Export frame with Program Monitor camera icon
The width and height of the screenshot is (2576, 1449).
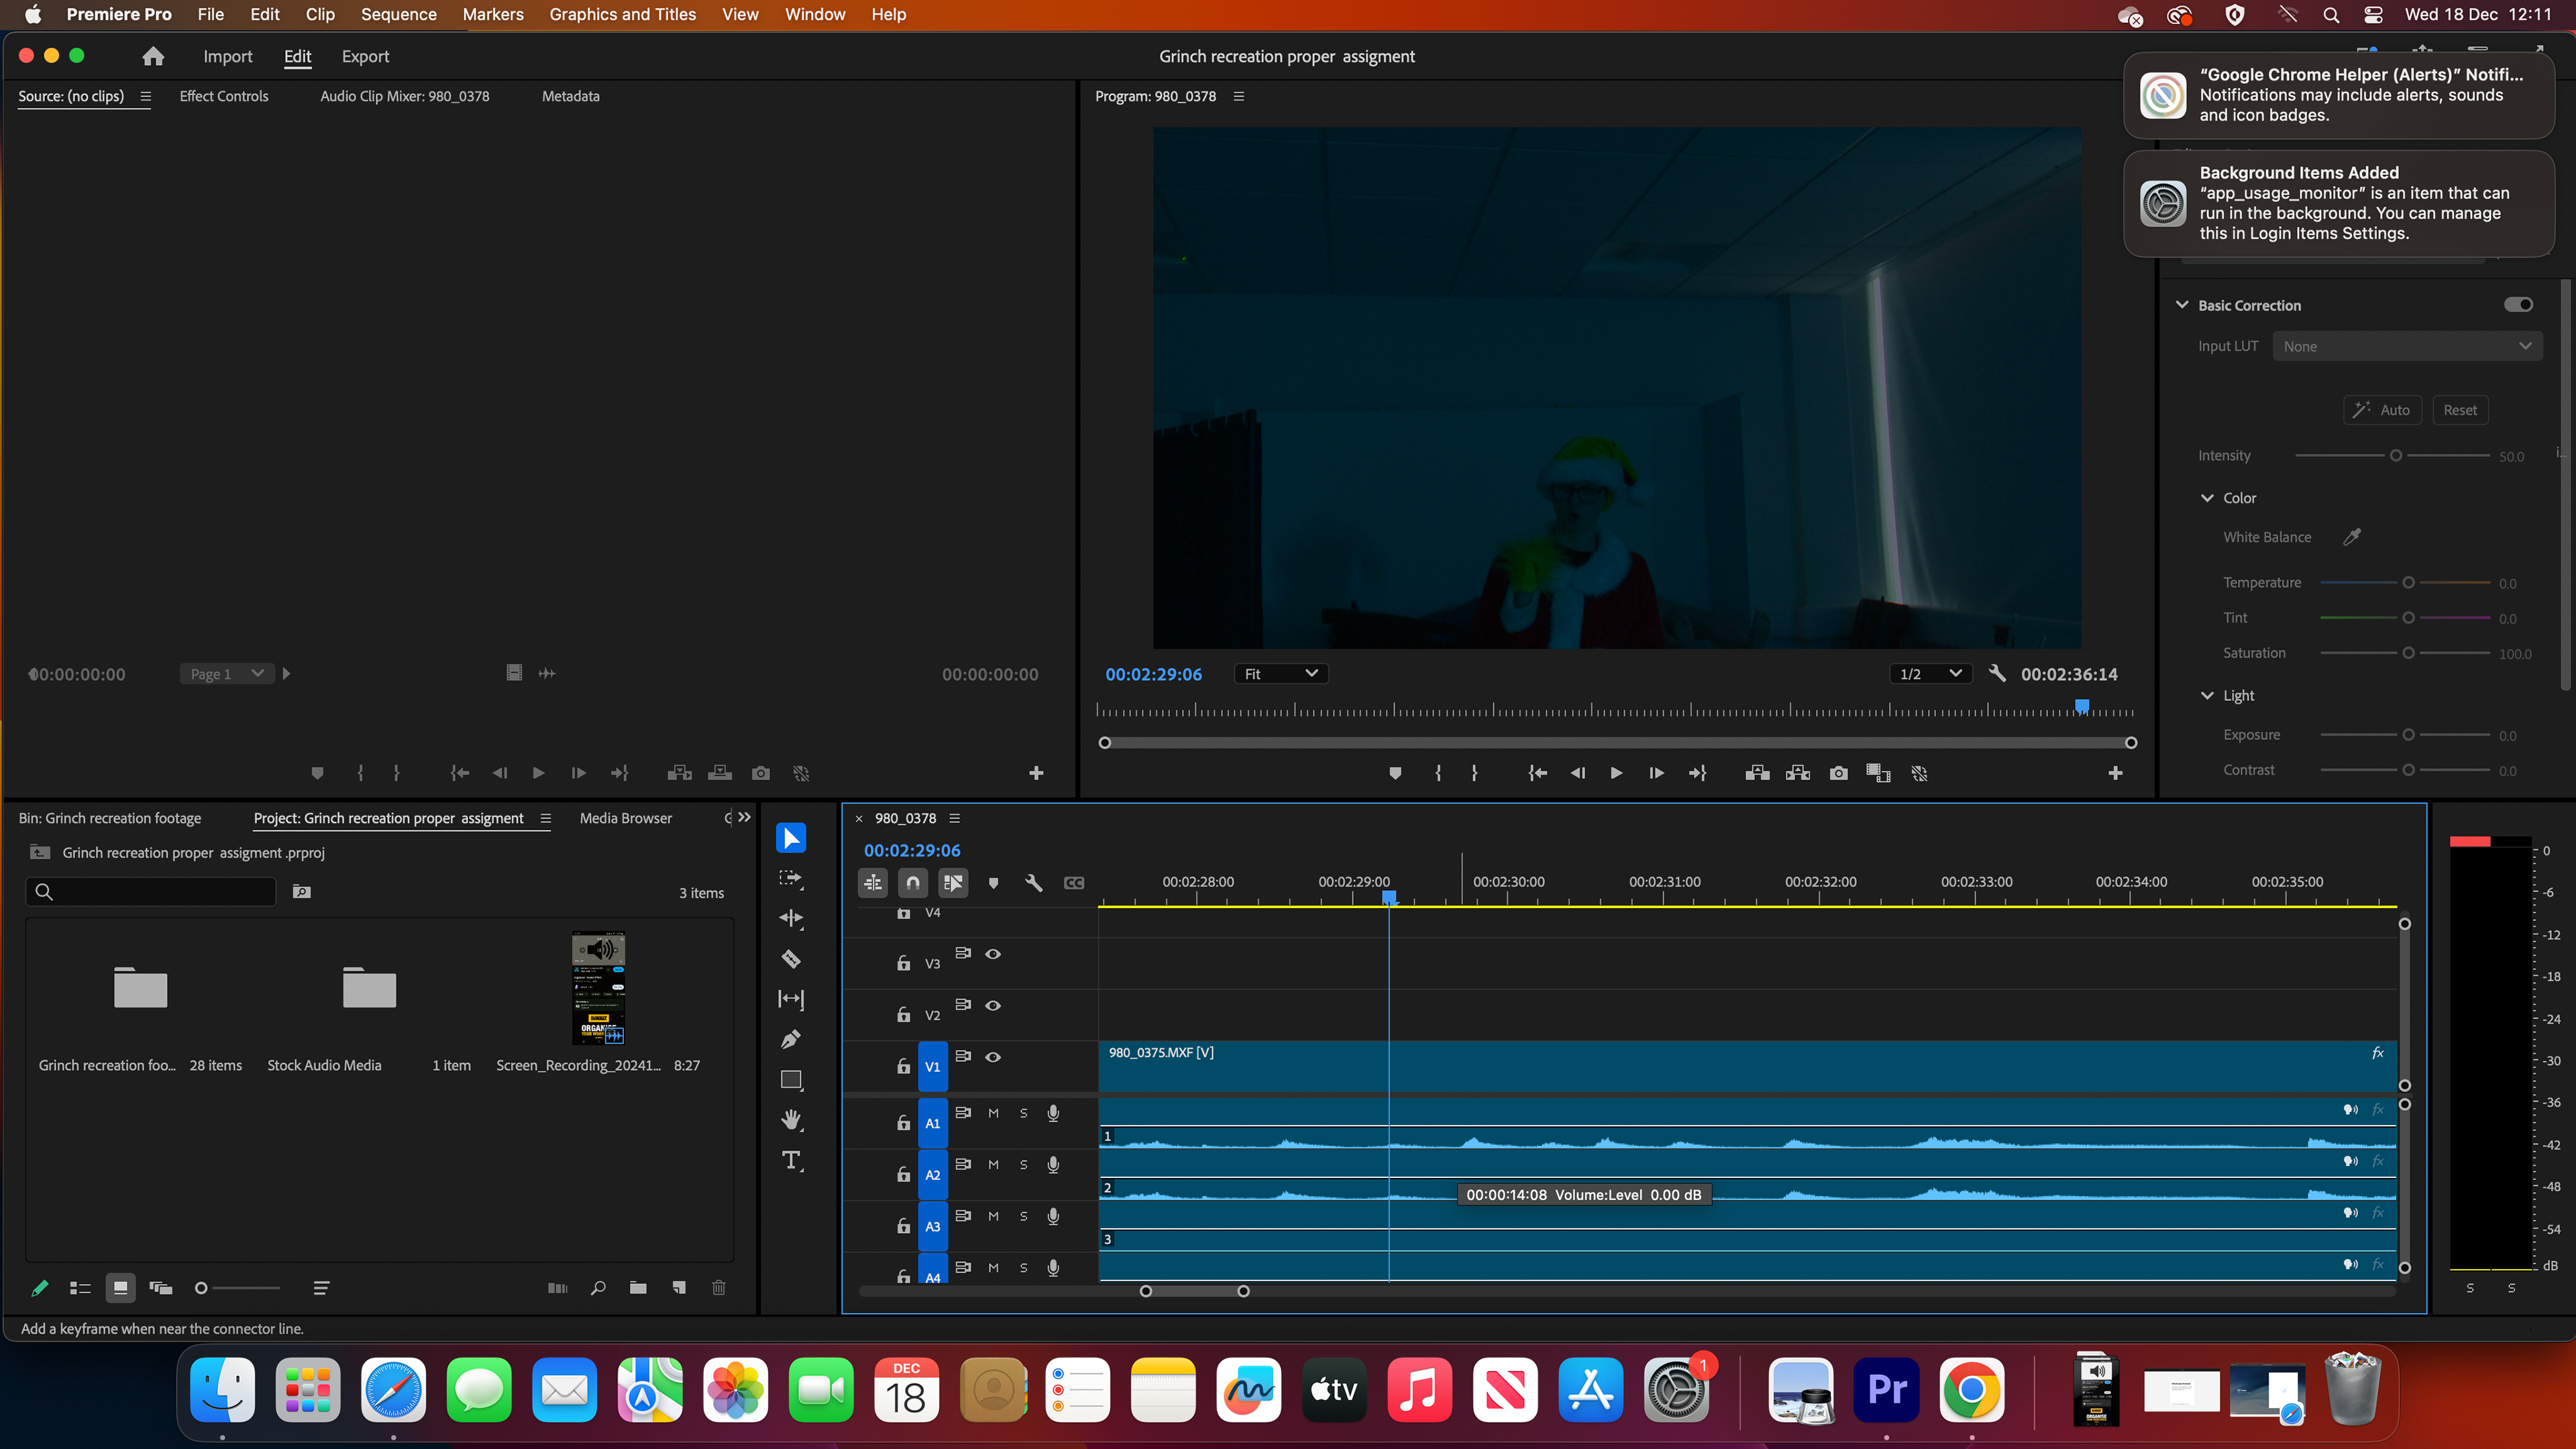pos(1838,773)
